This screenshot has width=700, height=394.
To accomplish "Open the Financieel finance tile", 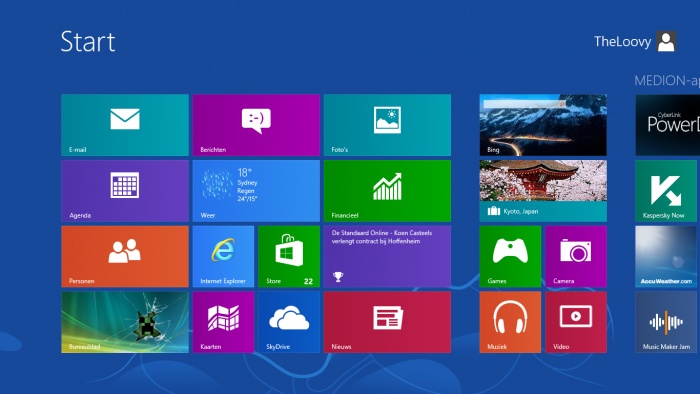I will point(388,191).
